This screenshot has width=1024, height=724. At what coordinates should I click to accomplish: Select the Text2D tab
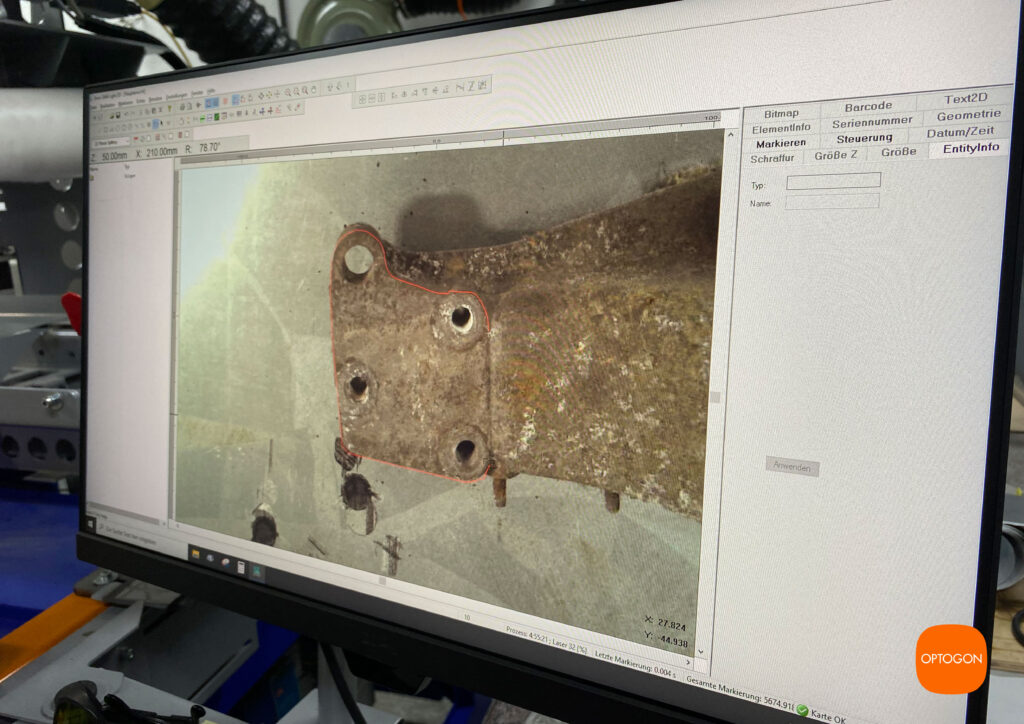[x=965, y=99]
